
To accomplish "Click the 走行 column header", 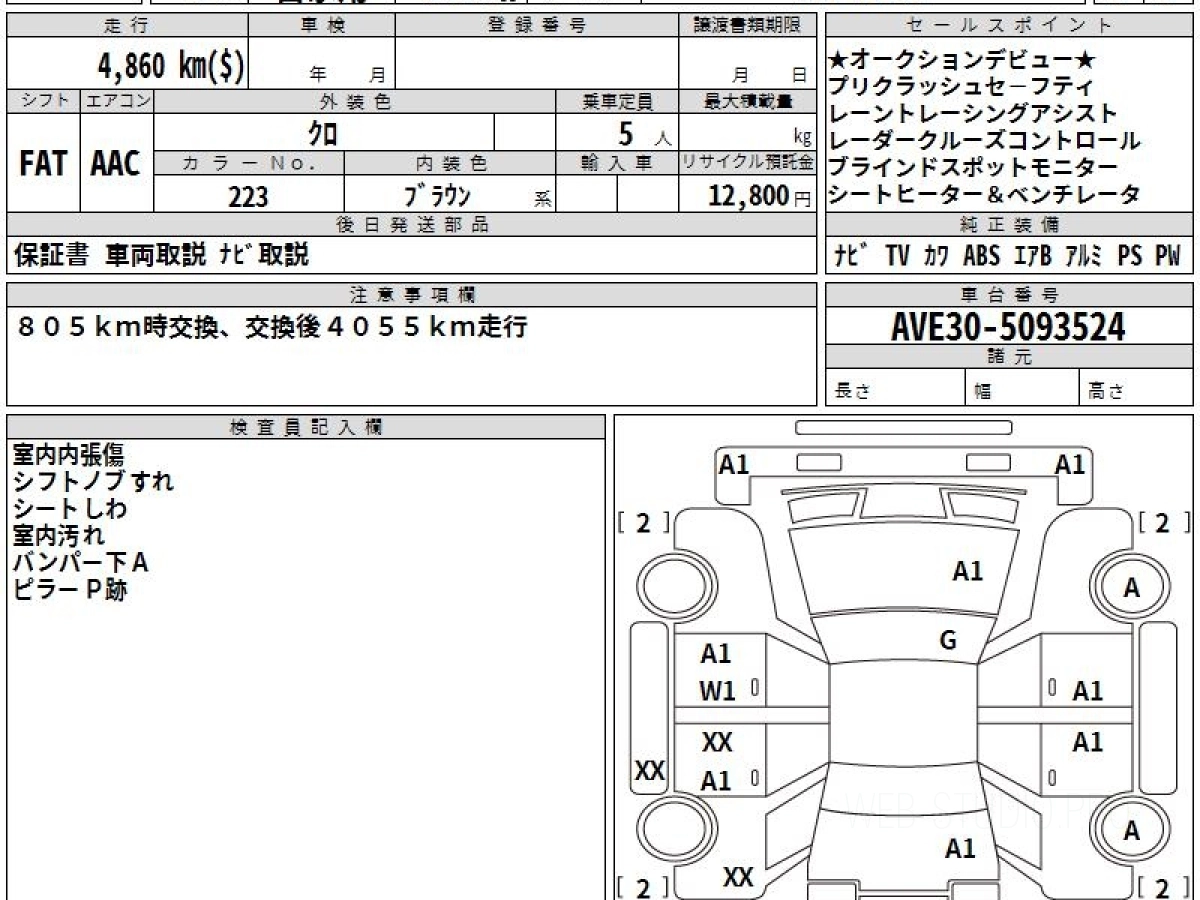I will pyautogui.click(x=126, y=26).
